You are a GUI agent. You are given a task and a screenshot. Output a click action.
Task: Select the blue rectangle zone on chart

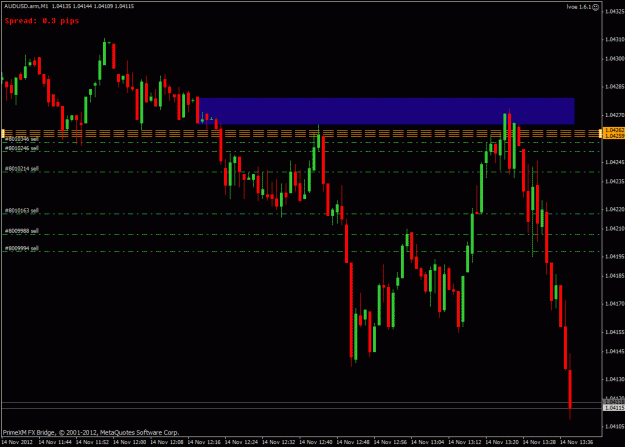[387, 111]
